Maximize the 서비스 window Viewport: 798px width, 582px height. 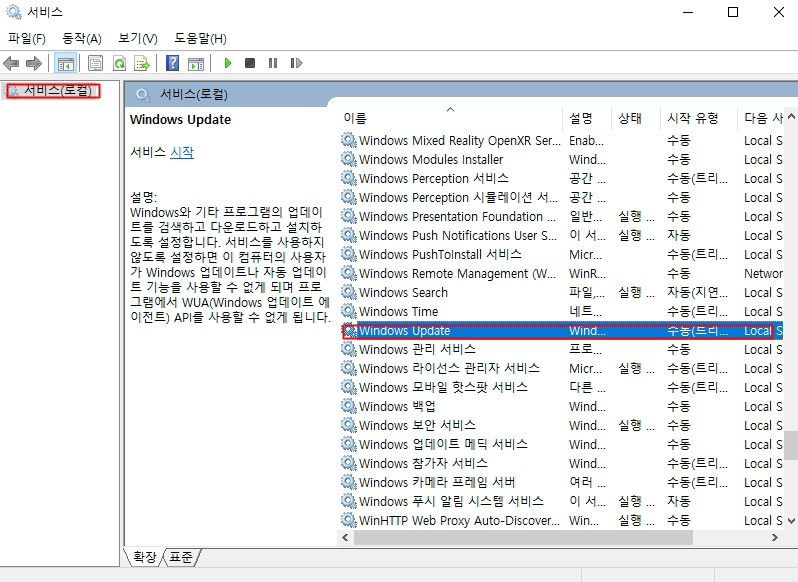click(x=733, y=12)
